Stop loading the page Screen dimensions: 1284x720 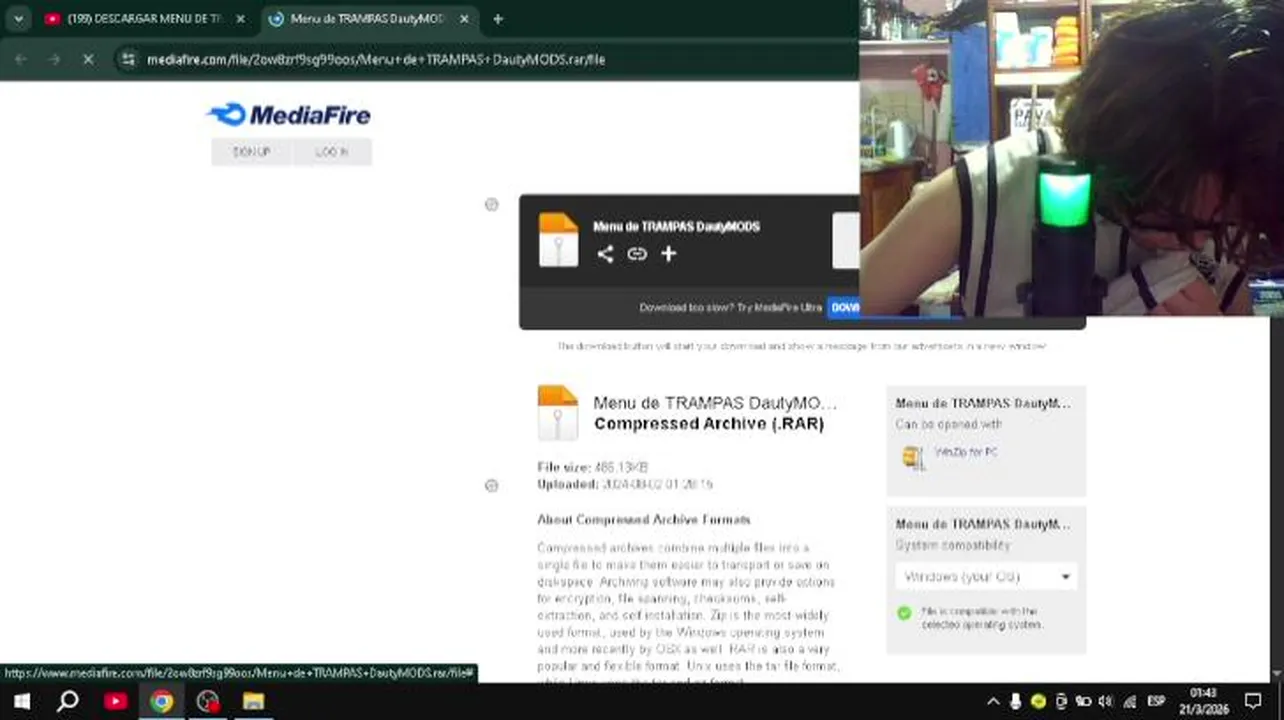click(88, 60)
